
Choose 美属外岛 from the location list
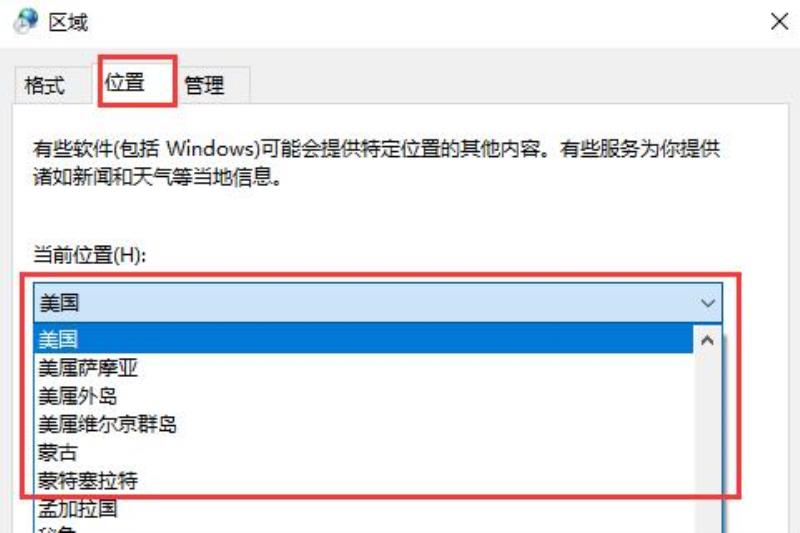coord(363,396)
